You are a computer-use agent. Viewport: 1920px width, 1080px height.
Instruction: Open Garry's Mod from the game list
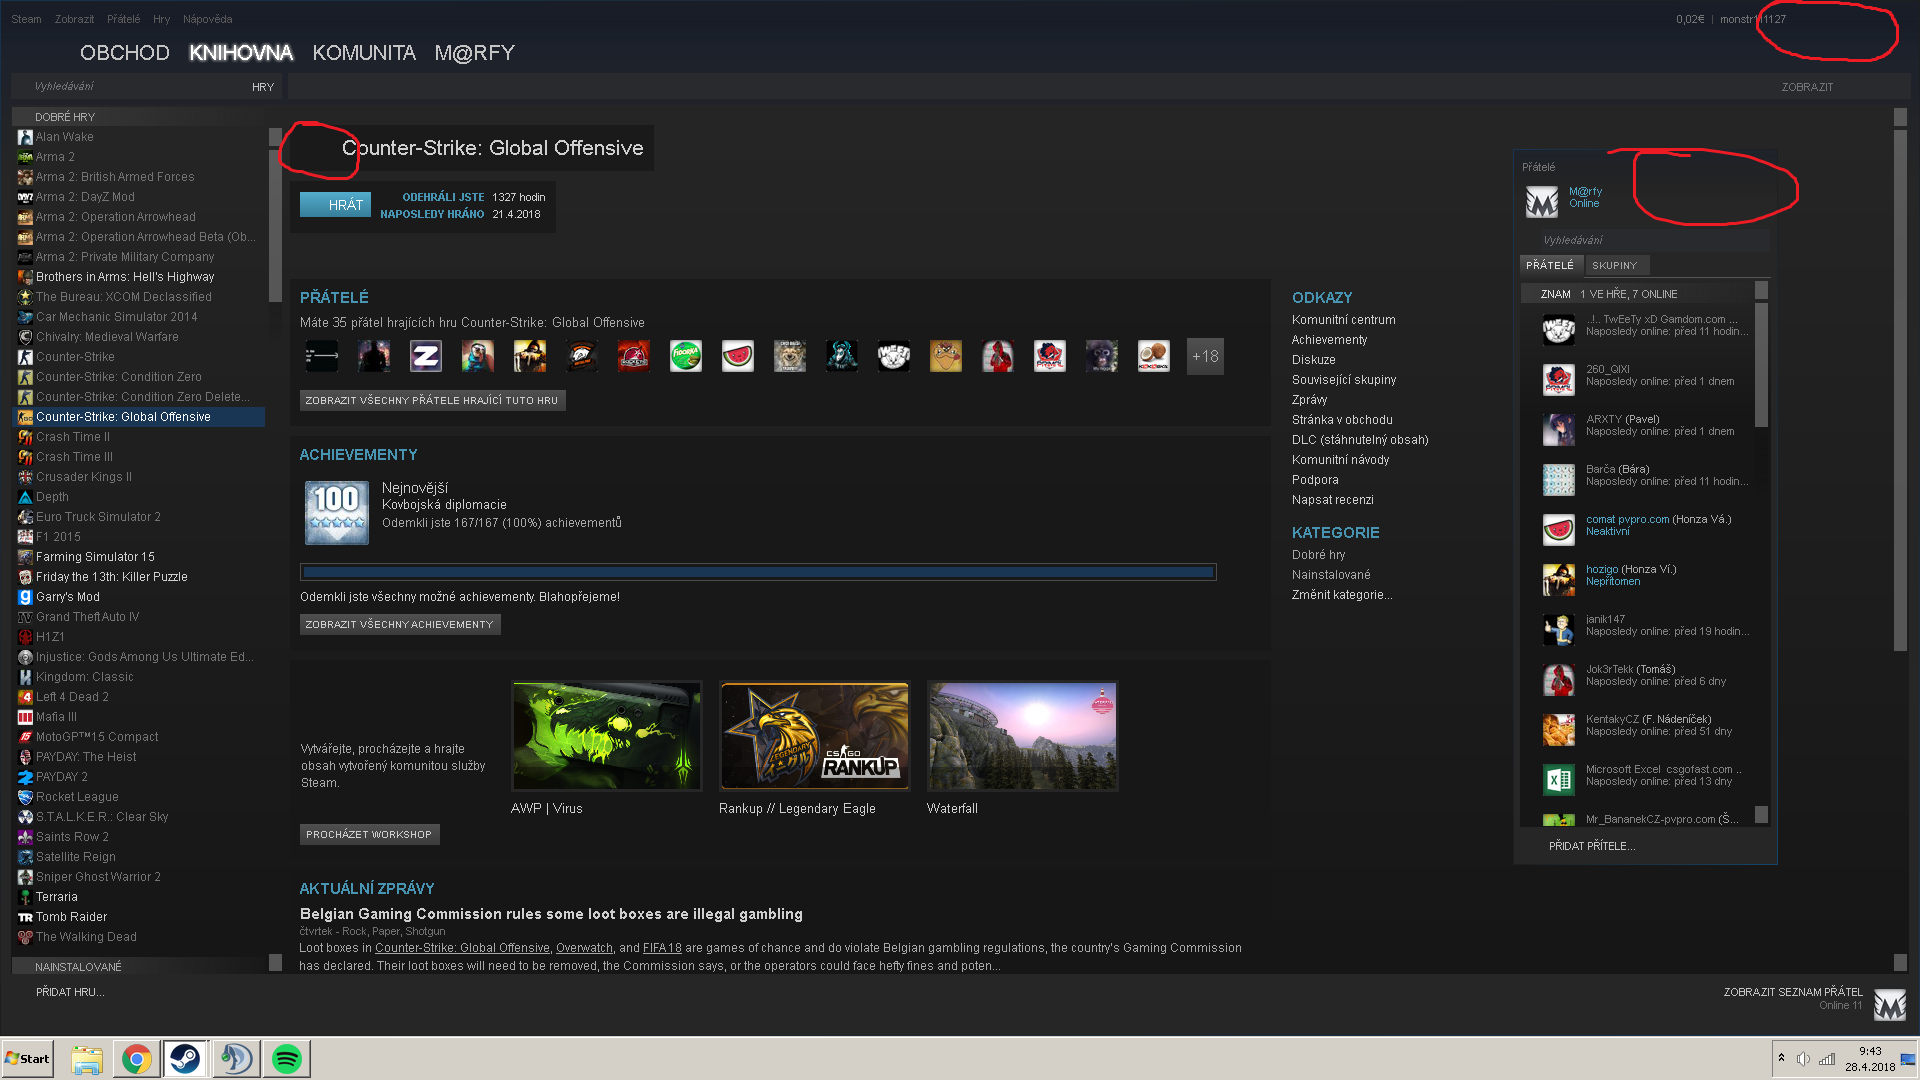click(x=67, y=597)
